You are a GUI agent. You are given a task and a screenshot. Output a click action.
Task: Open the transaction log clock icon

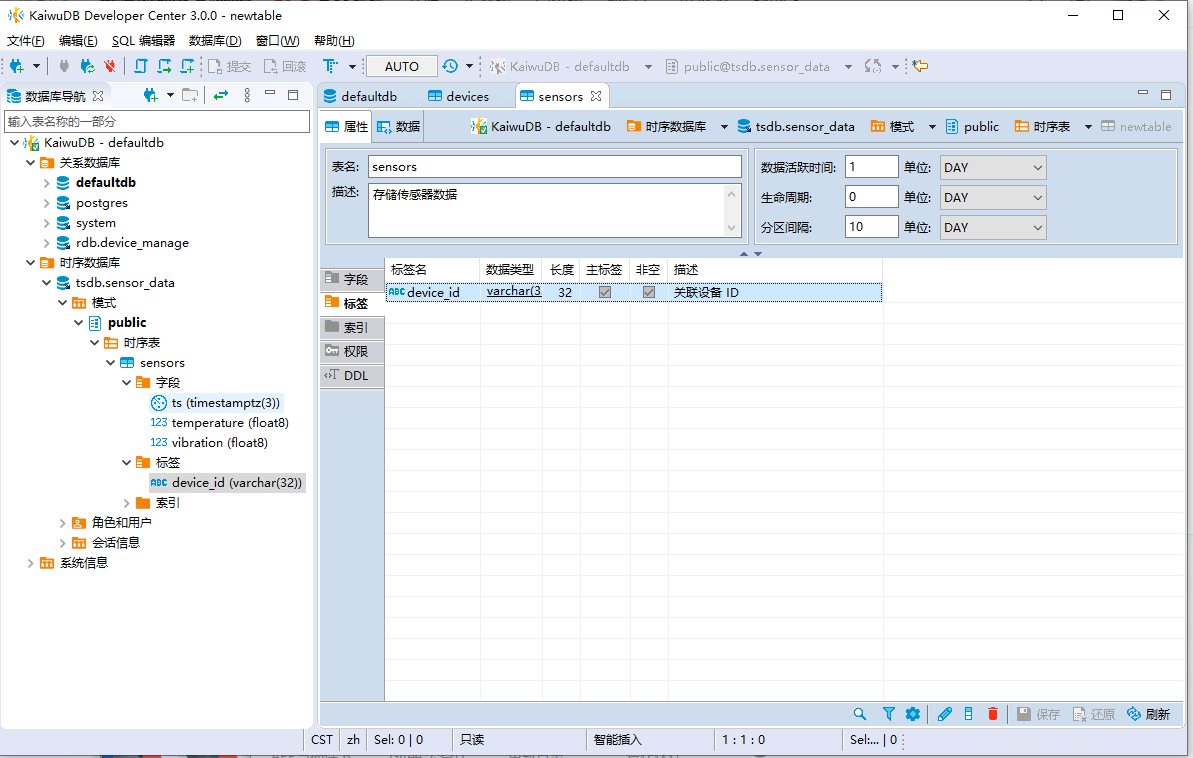[450, 66]
